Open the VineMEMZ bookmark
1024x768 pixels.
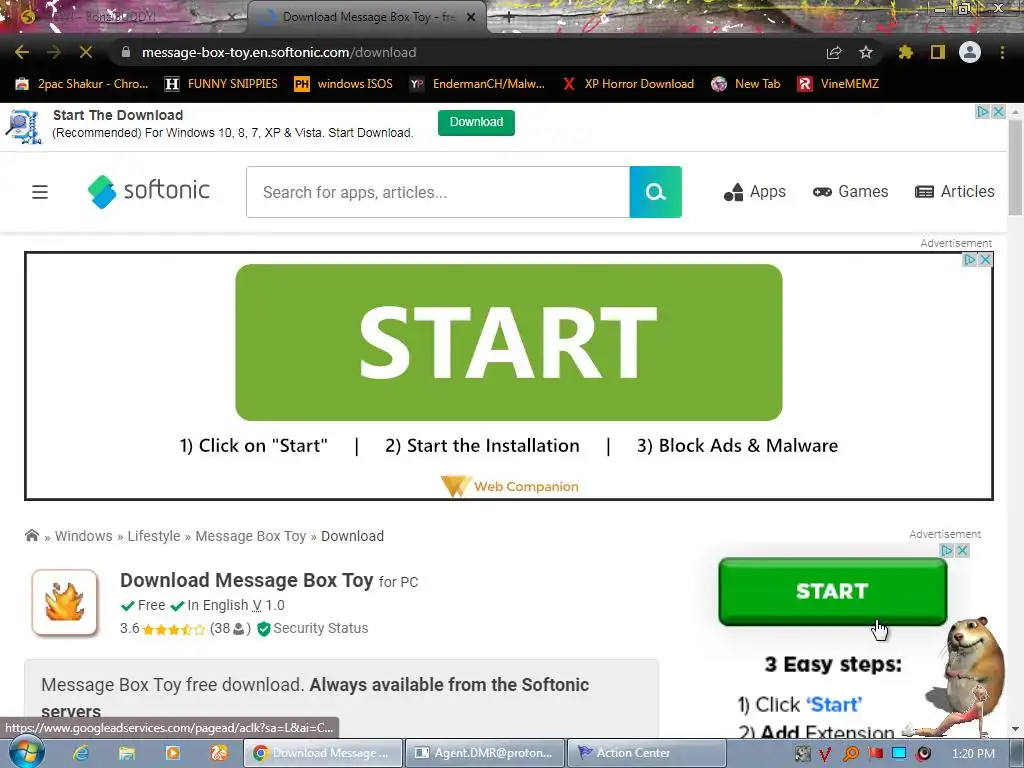click(x=839, y=84)
